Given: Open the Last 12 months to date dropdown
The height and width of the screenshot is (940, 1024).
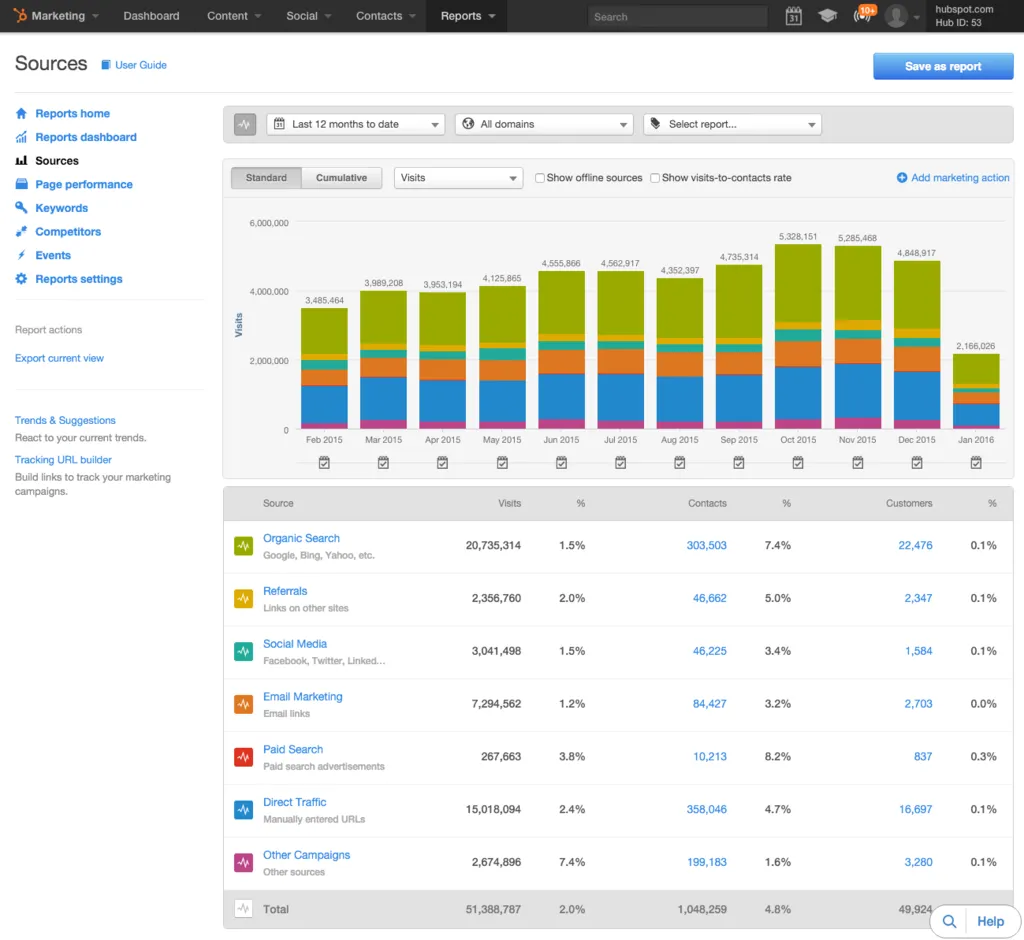Looking at the screenshot, I should point(356,124).
